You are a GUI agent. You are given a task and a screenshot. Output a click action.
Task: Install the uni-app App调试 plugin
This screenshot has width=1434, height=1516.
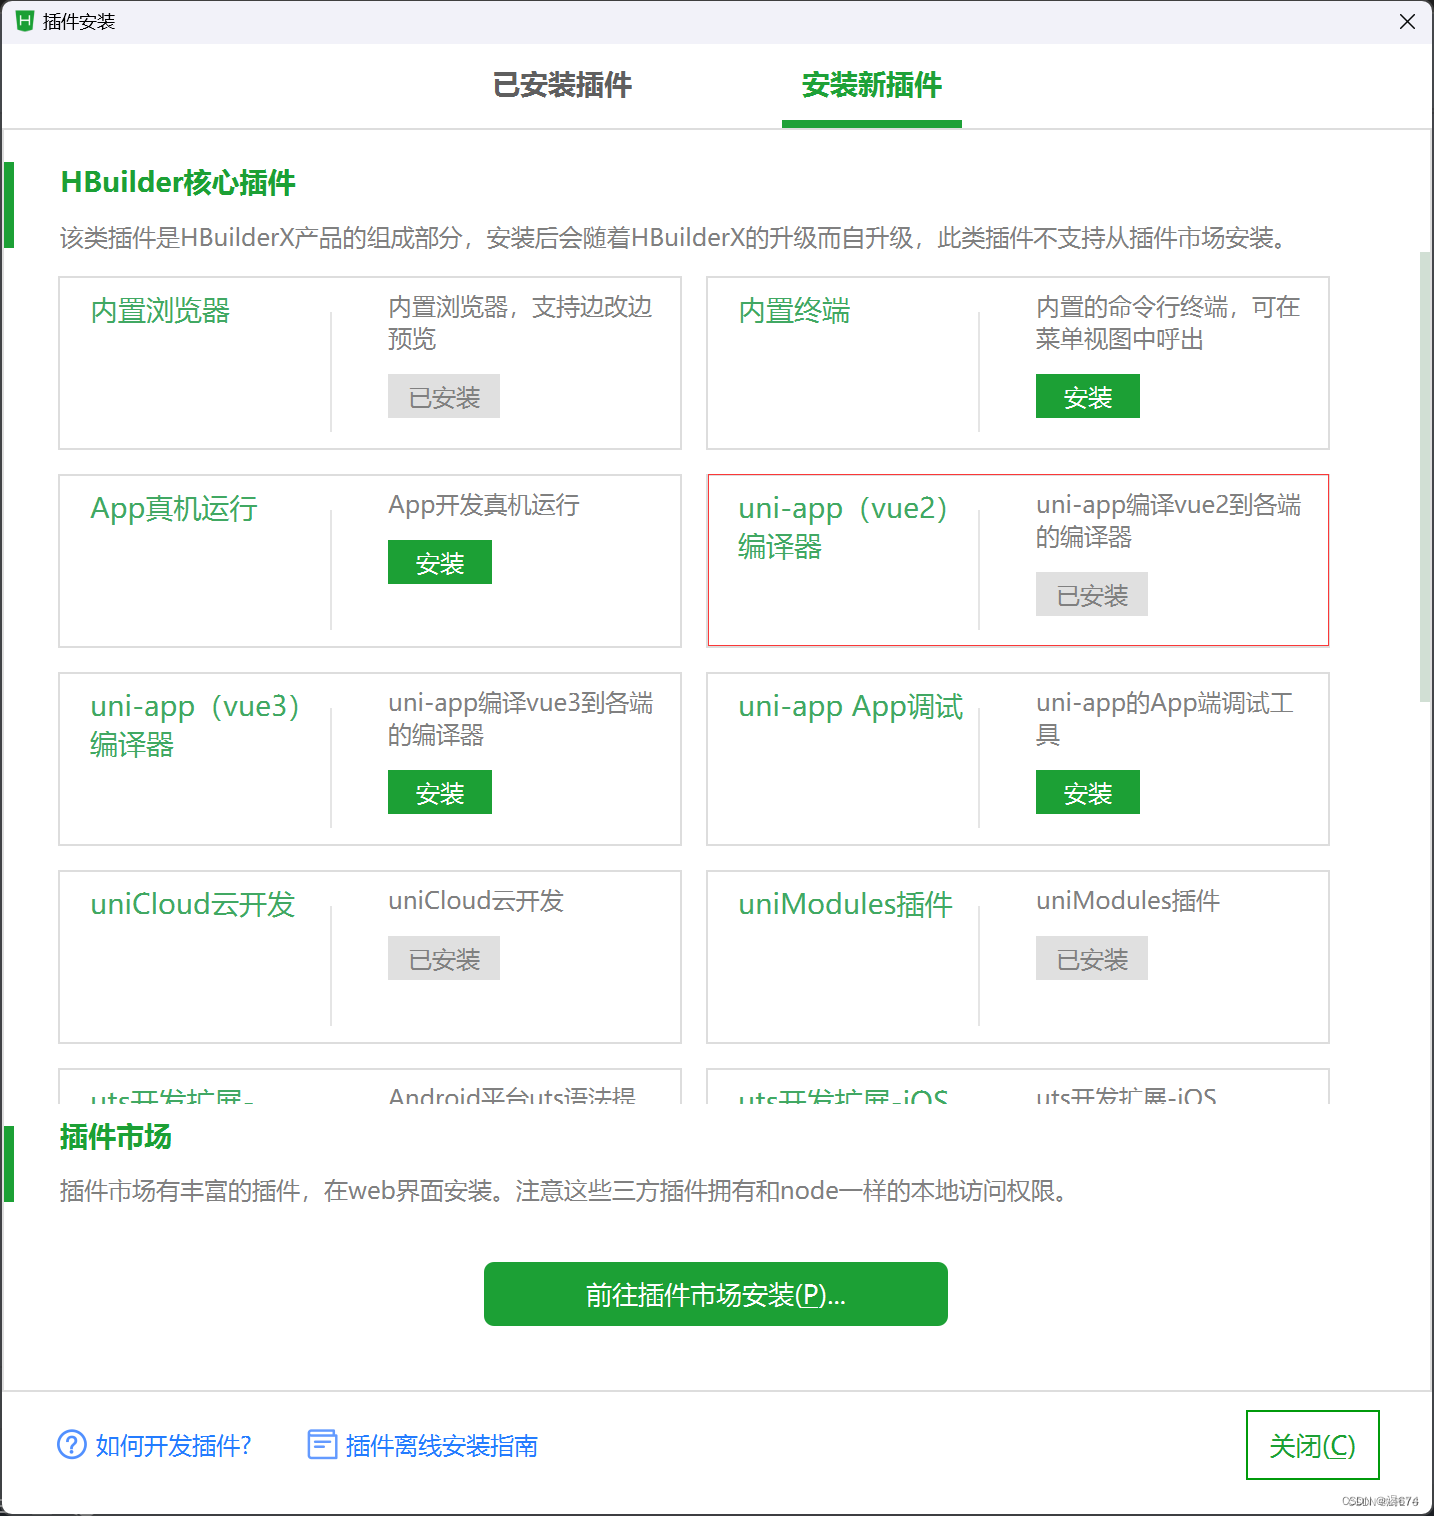coord(1088,793)
